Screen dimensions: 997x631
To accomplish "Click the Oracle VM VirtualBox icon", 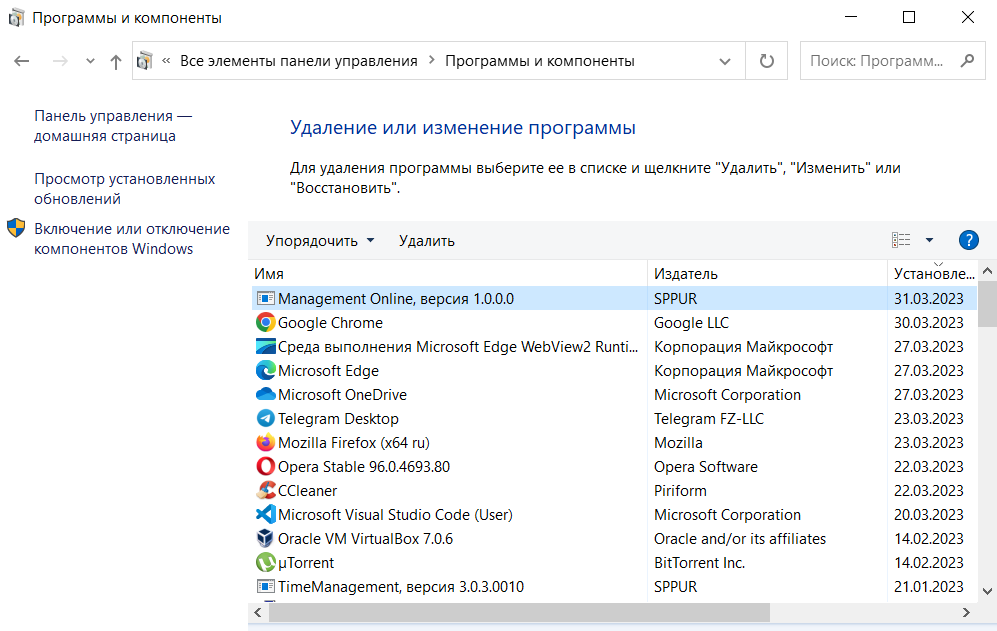I will [x=265, y=539].
